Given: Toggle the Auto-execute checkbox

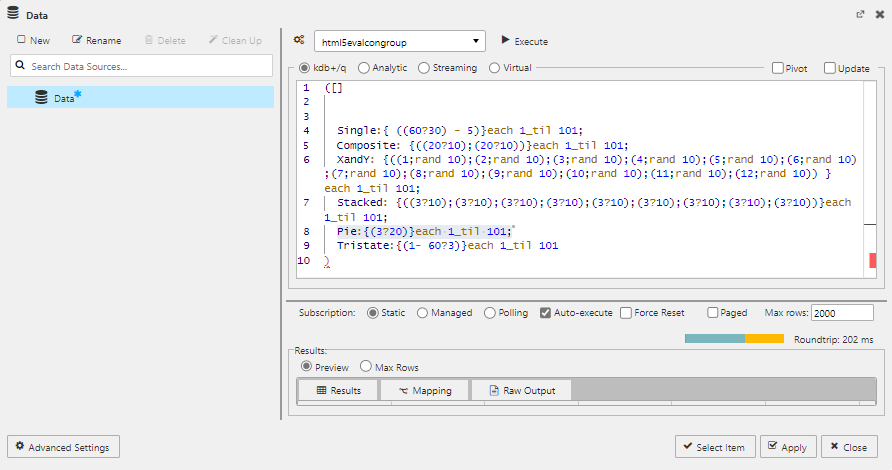Looking at the screenshot, I should [x=545, y=313].
